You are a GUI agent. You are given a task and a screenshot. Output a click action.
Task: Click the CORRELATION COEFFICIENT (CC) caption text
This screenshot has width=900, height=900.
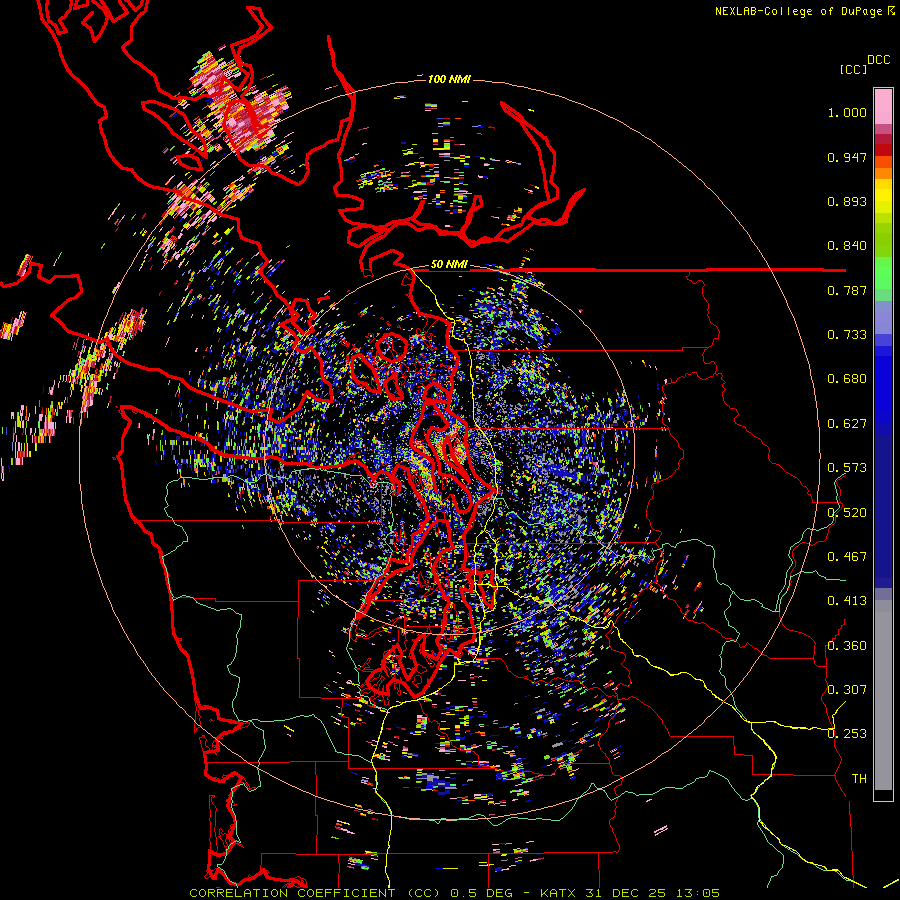[315, 893]
